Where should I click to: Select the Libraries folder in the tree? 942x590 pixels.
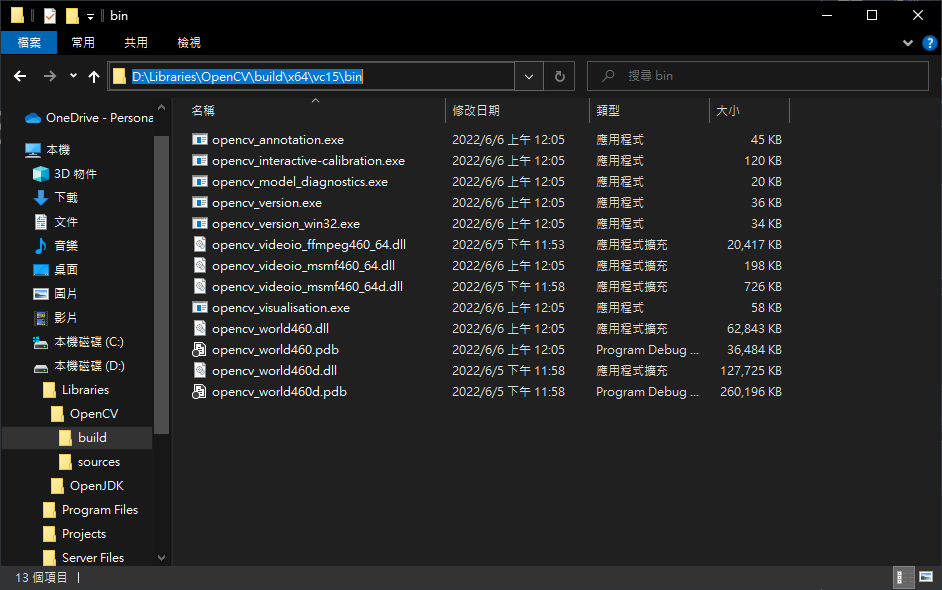click(x=76, y=390)
